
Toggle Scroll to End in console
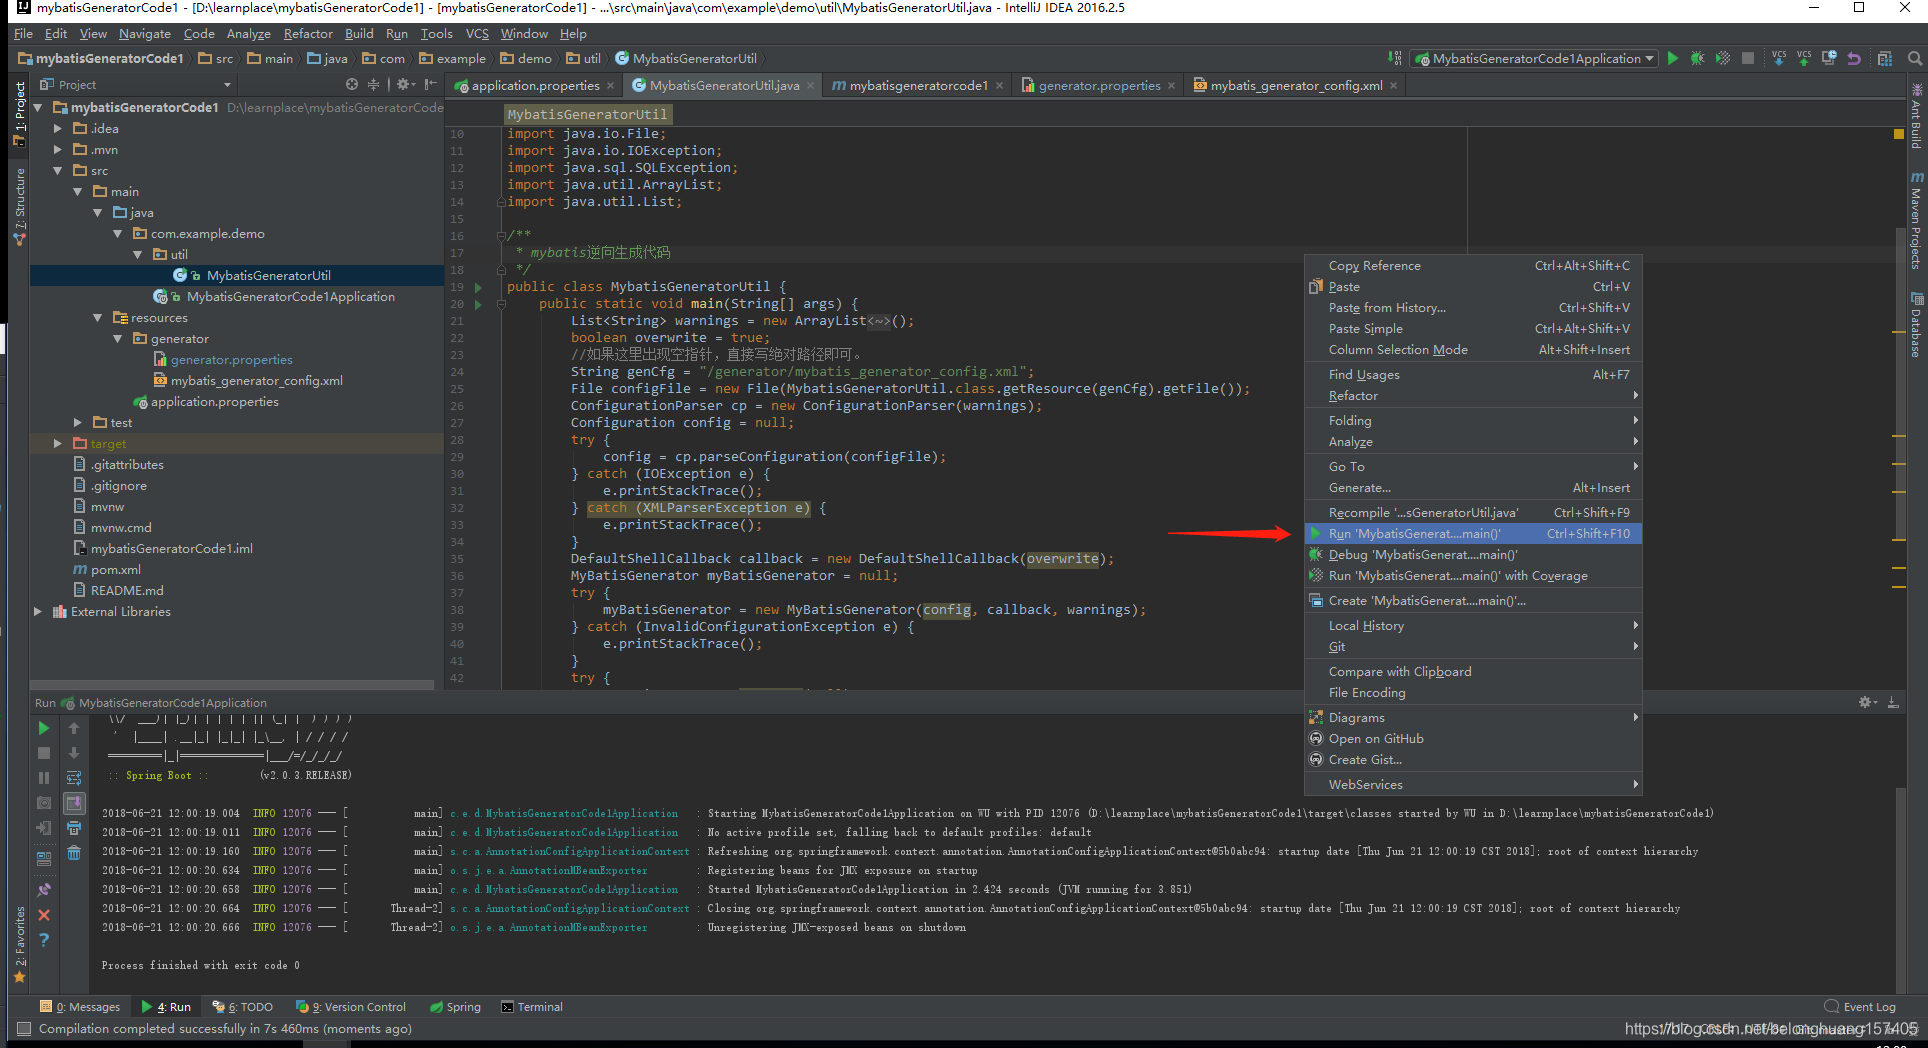[x=74, y=803]
